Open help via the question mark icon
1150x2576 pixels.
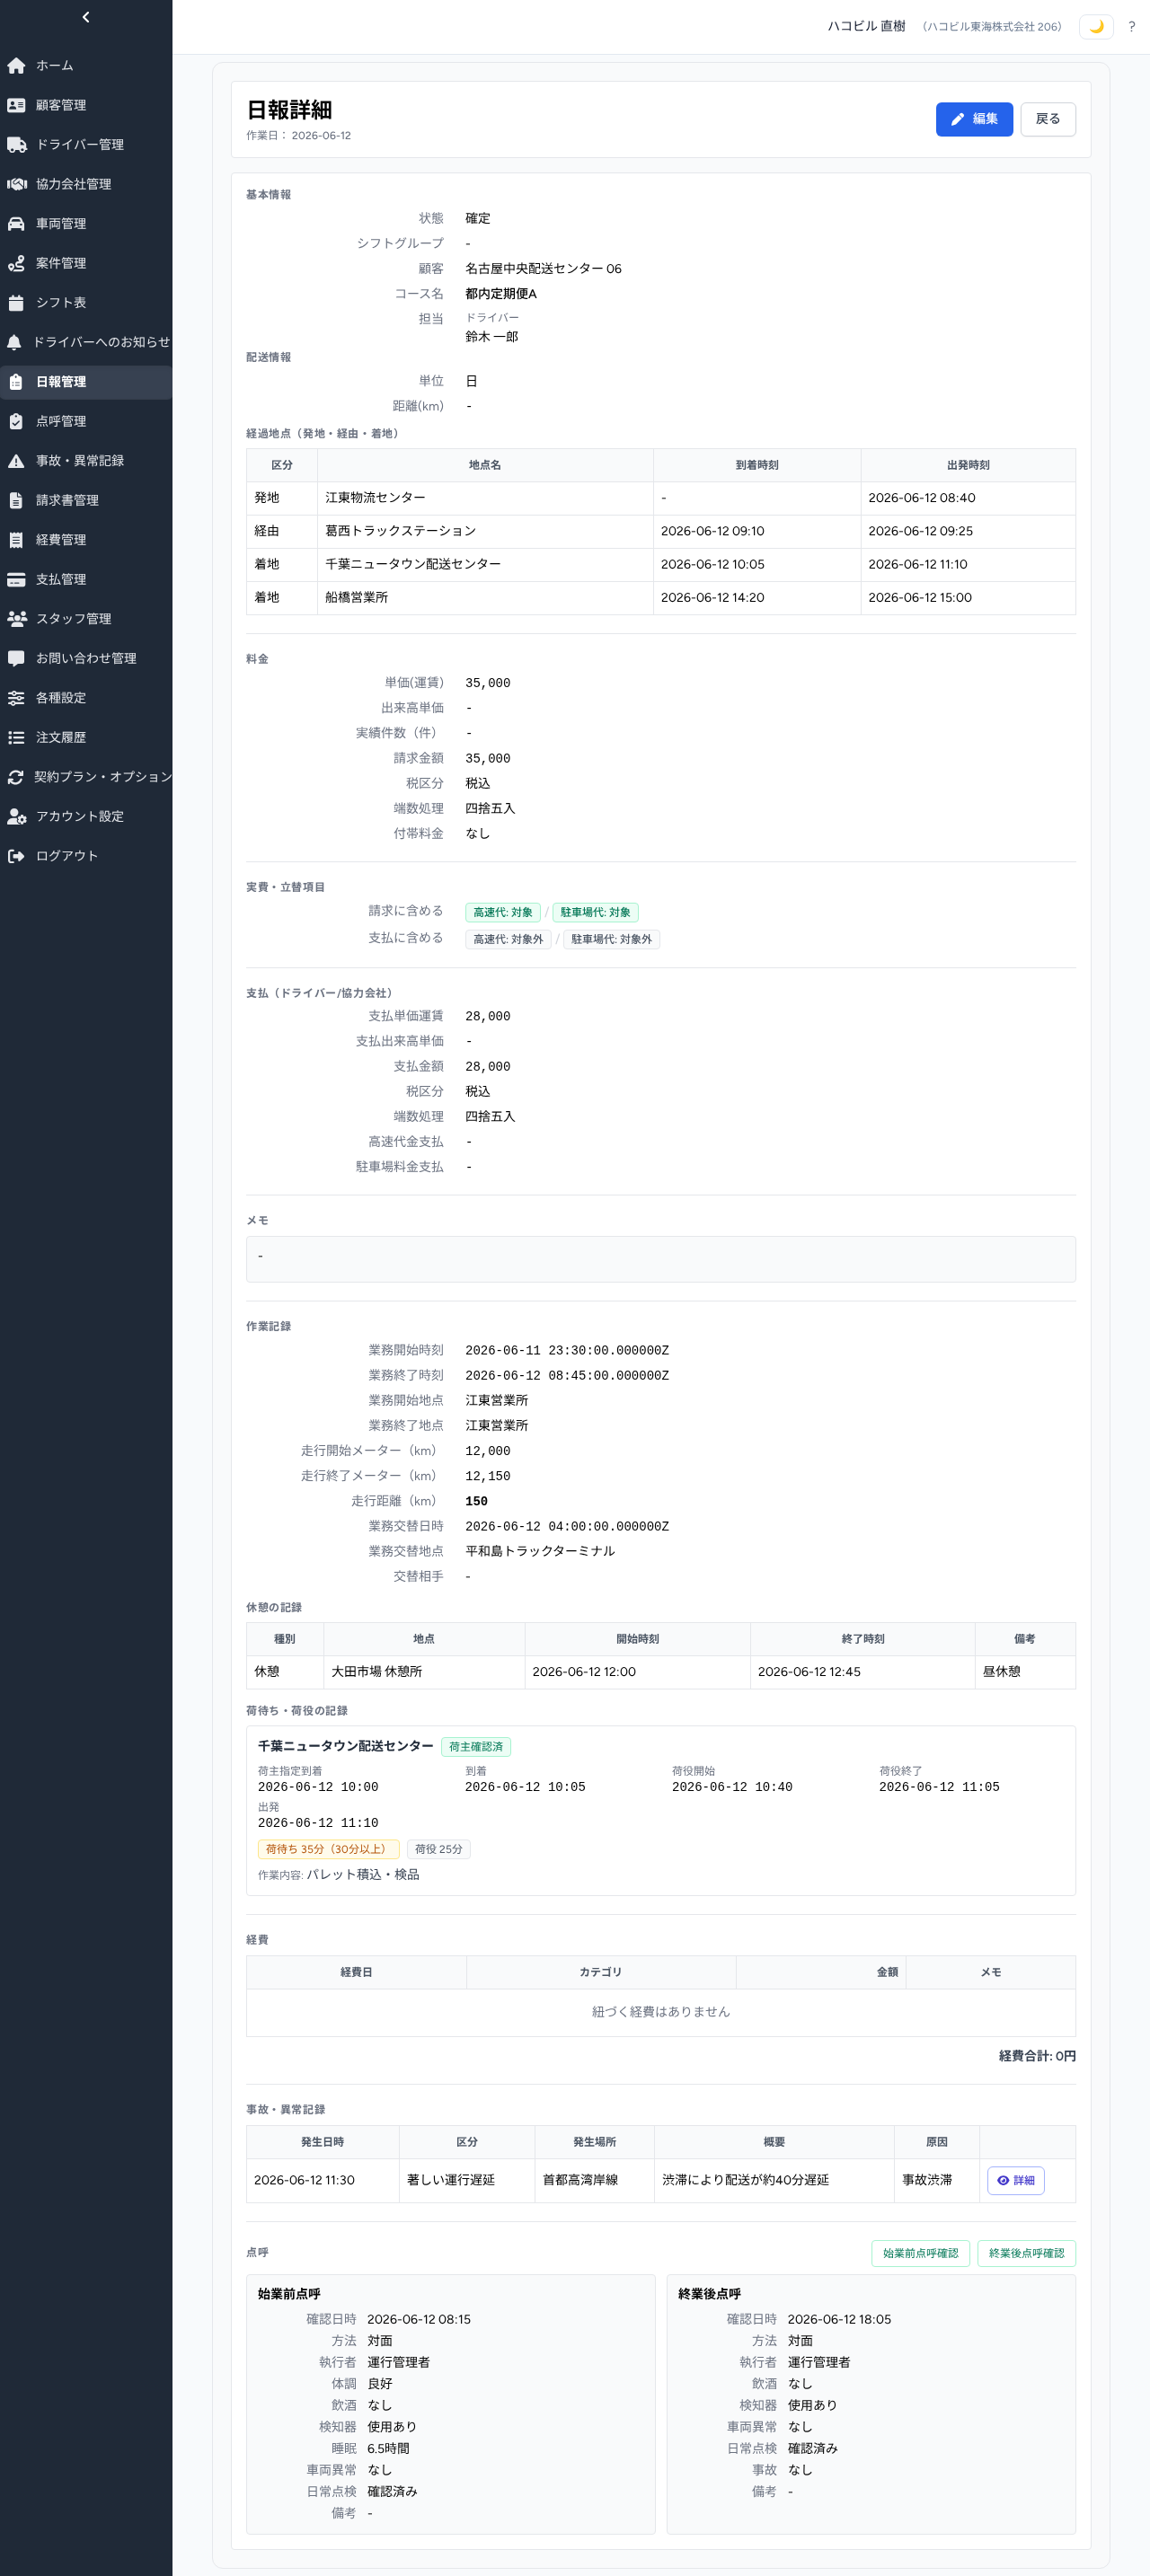tap(1131, 27)
